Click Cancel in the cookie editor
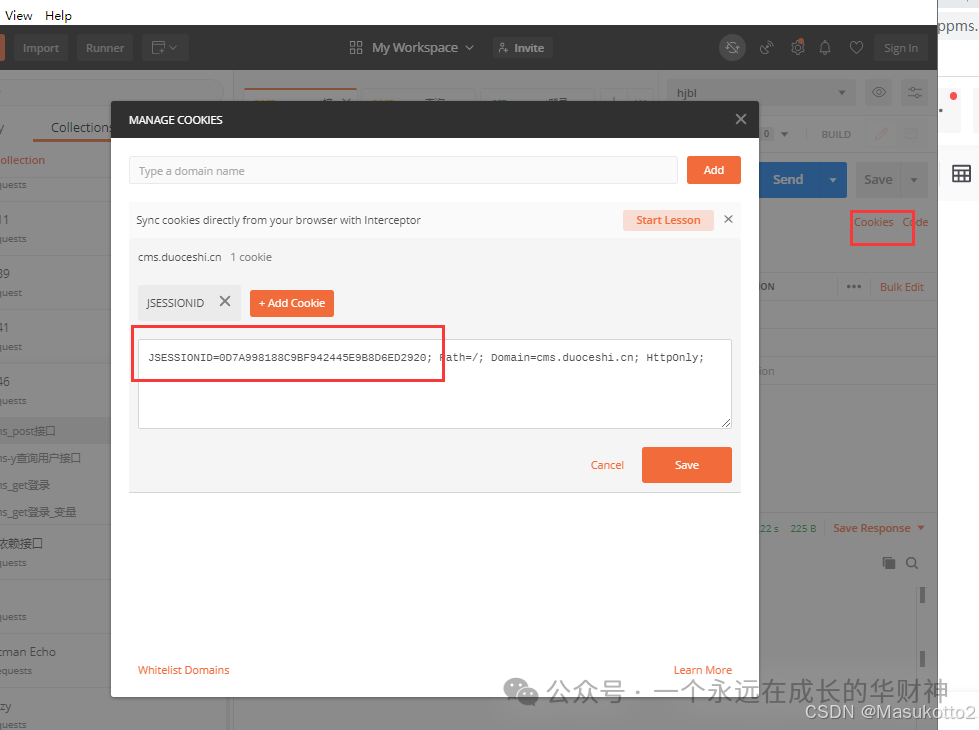This screenshot has height=730, width=979. 607,465
